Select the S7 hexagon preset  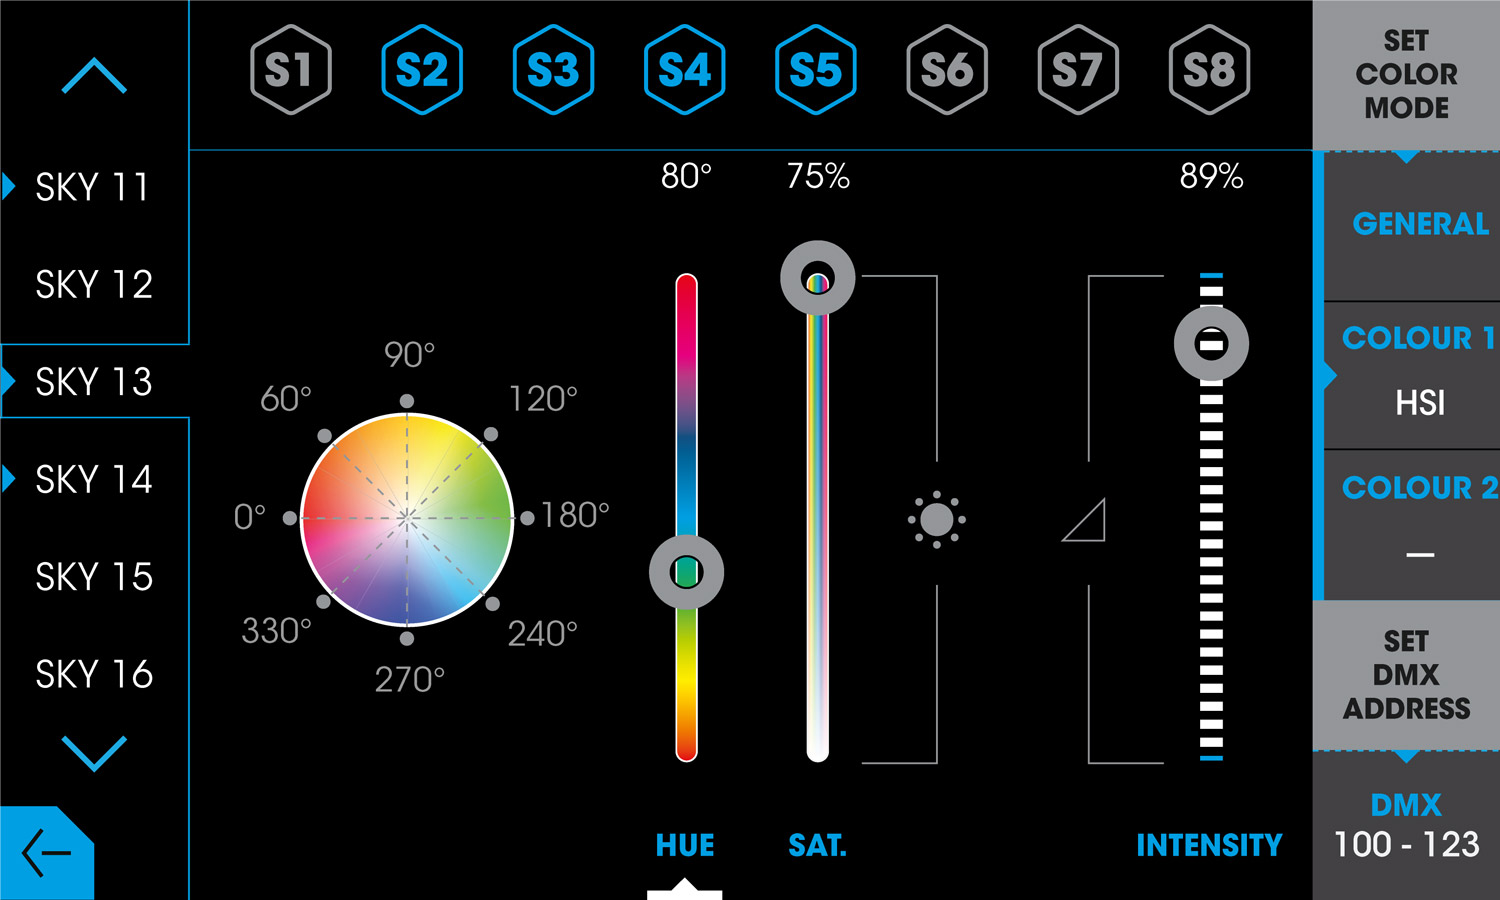(1078, 70)
